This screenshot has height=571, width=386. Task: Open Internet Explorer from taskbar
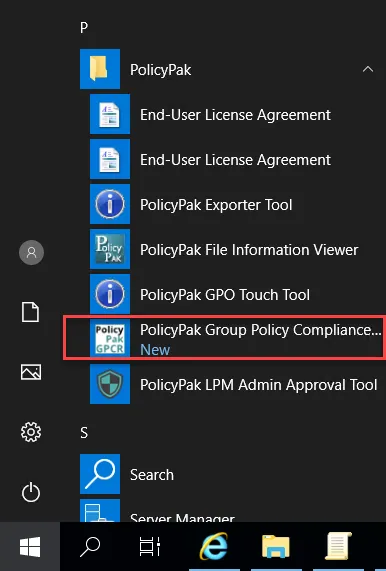[214, 546]
